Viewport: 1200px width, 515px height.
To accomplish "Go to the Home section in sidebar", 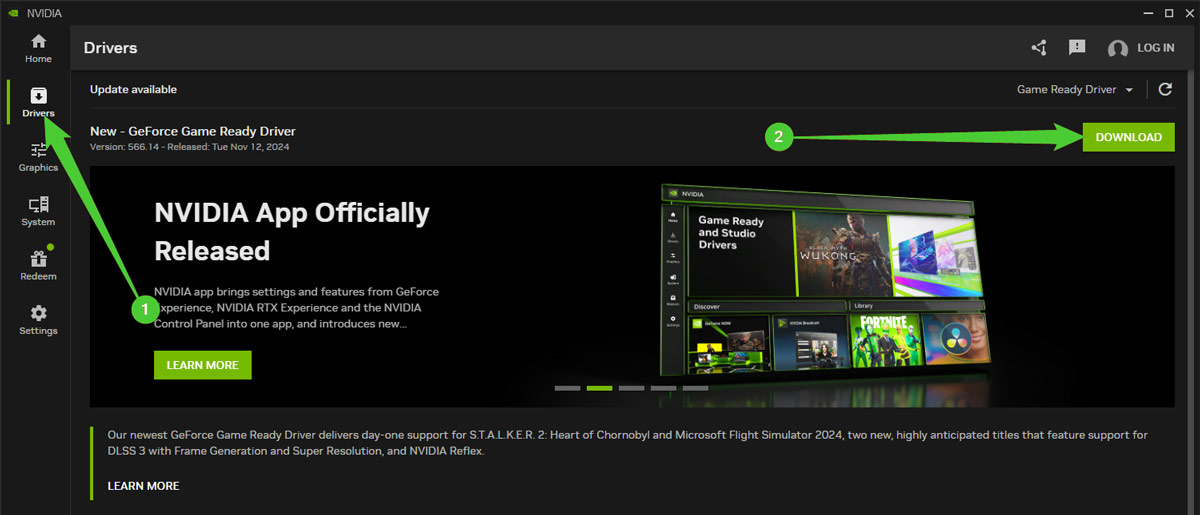I will coord(38,47).
